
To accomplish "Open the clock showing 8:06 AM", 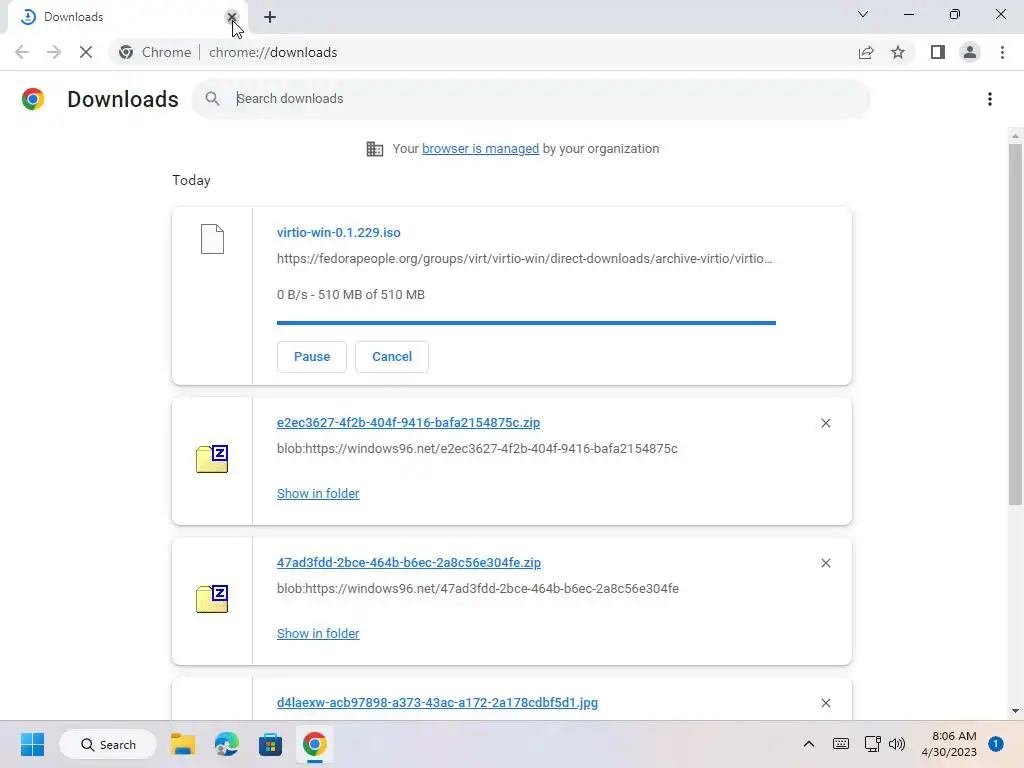I will pos(948,744).
